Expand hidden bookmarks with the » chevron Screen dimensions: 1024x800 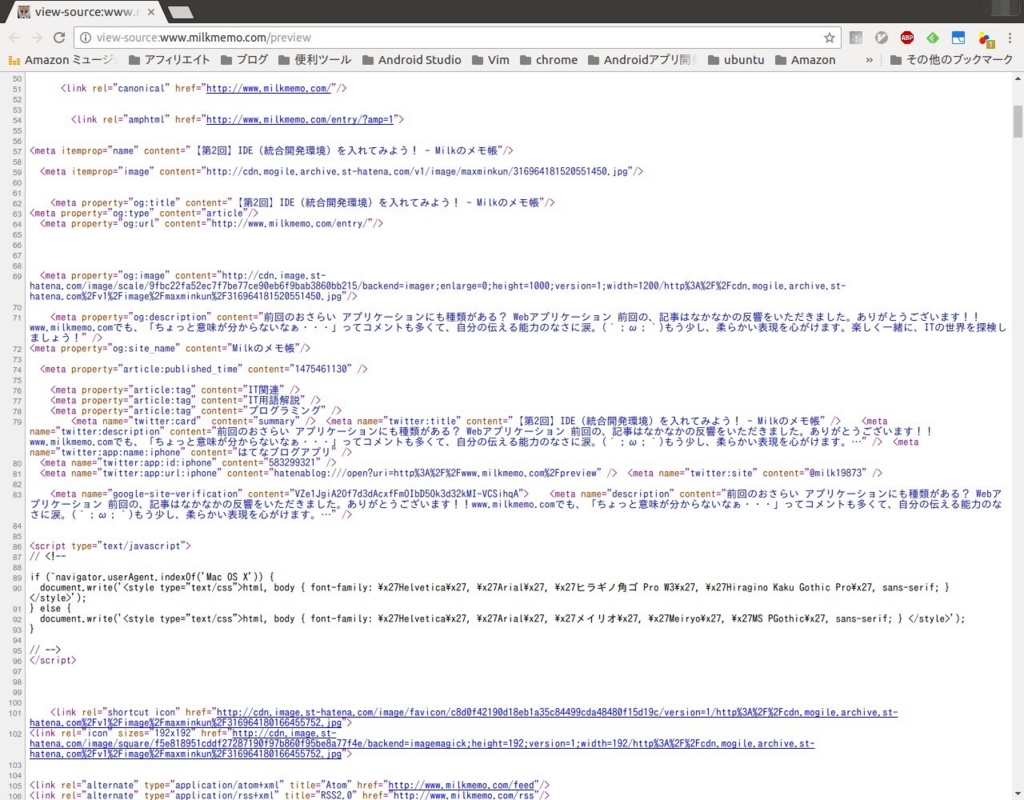869,59
